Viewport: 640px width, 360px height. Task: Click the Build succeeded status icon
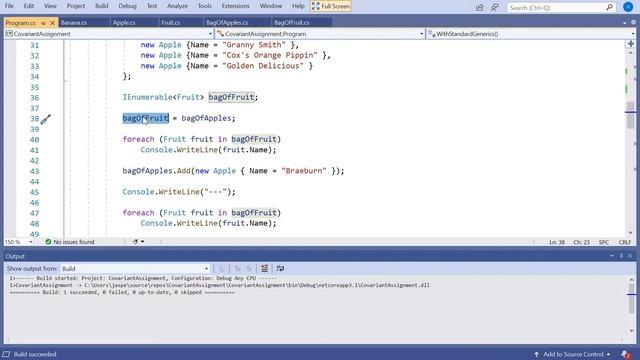7,354
